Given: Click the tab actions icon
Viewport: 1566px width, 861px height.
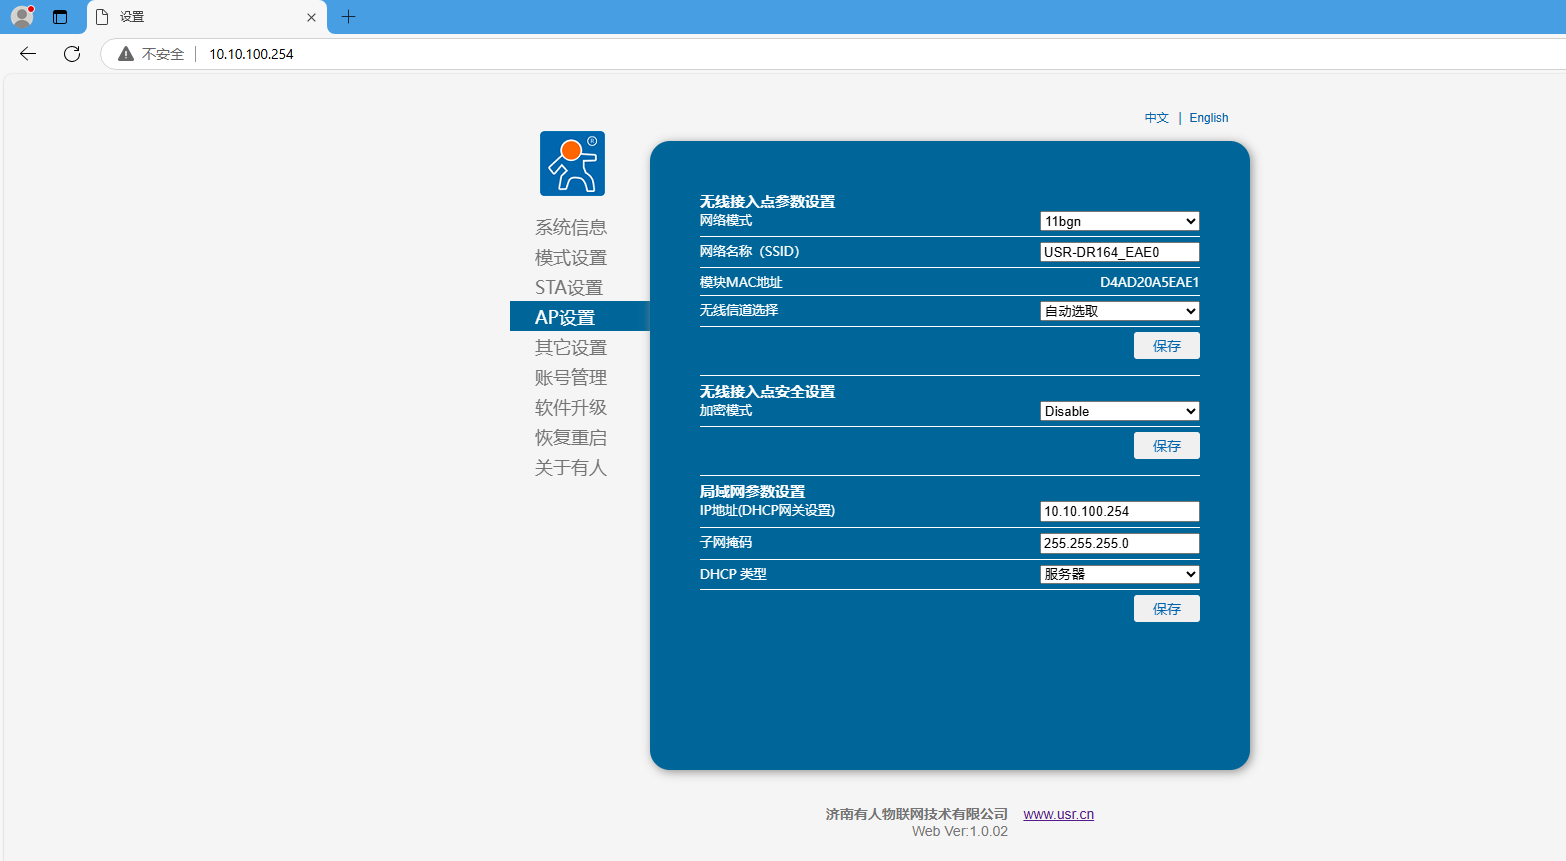Looking at the screenshot, I should [x=60, y=17].
